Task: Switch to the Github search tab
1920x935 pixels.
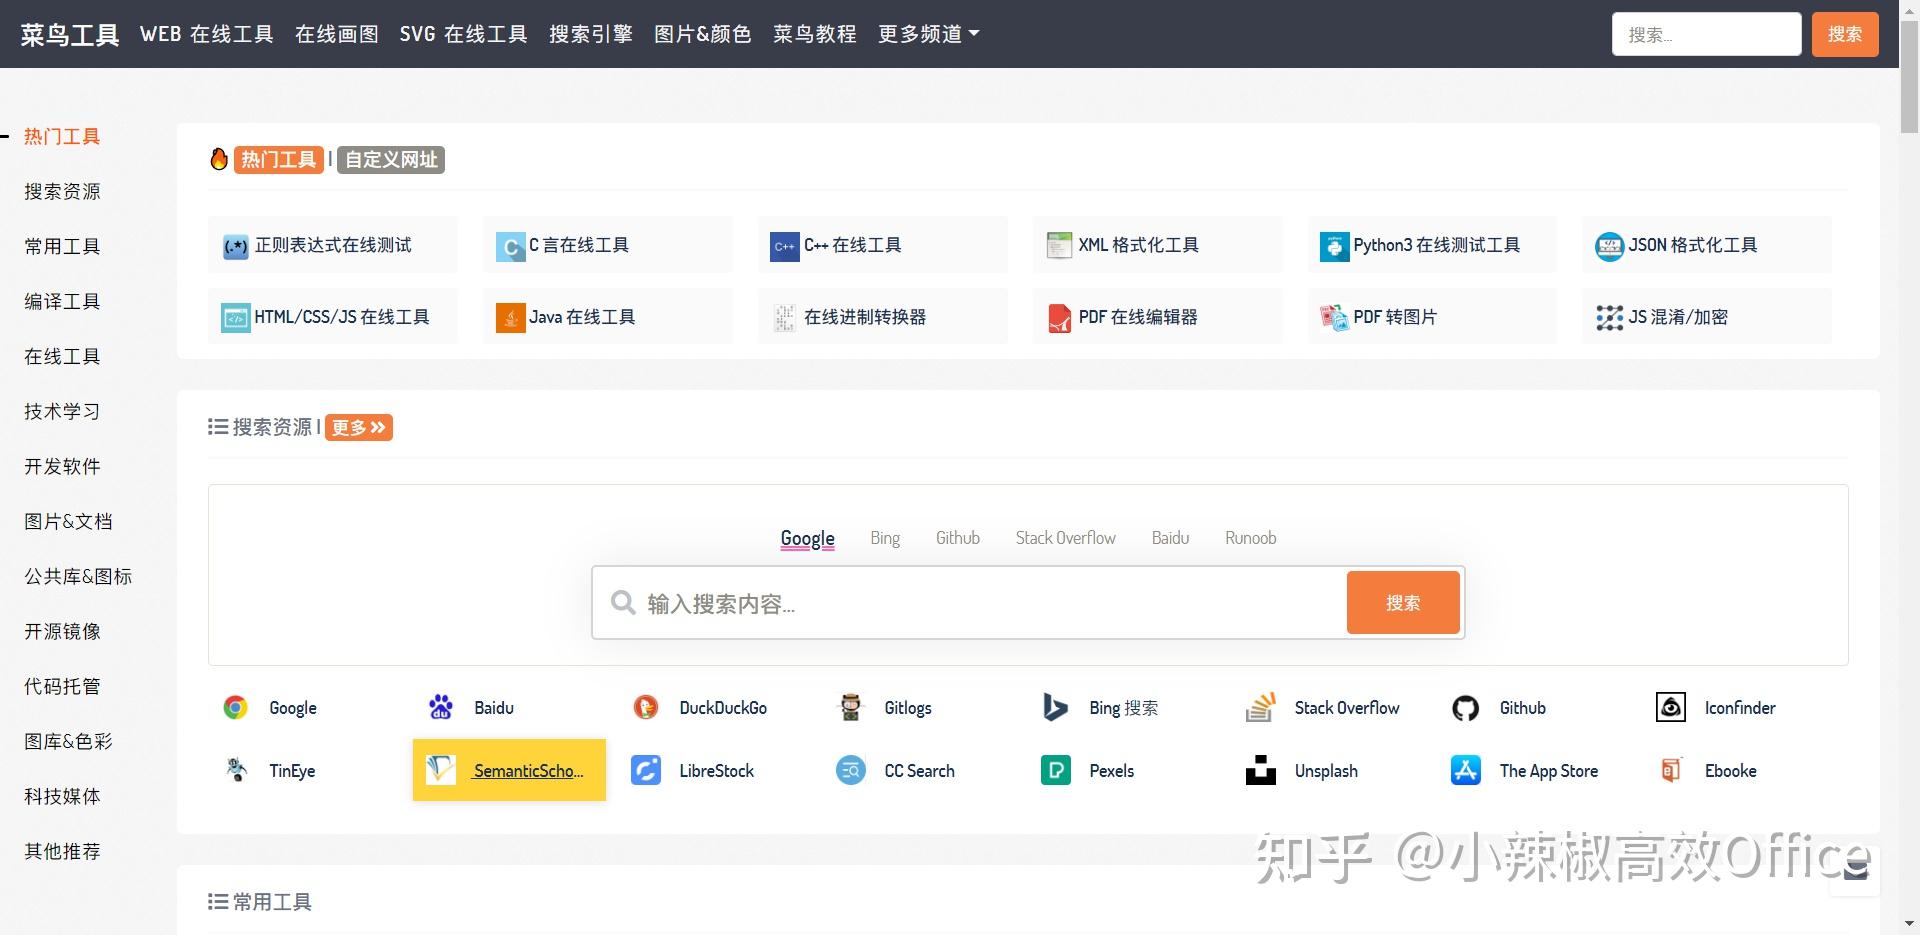Action: tap(957, 537)
